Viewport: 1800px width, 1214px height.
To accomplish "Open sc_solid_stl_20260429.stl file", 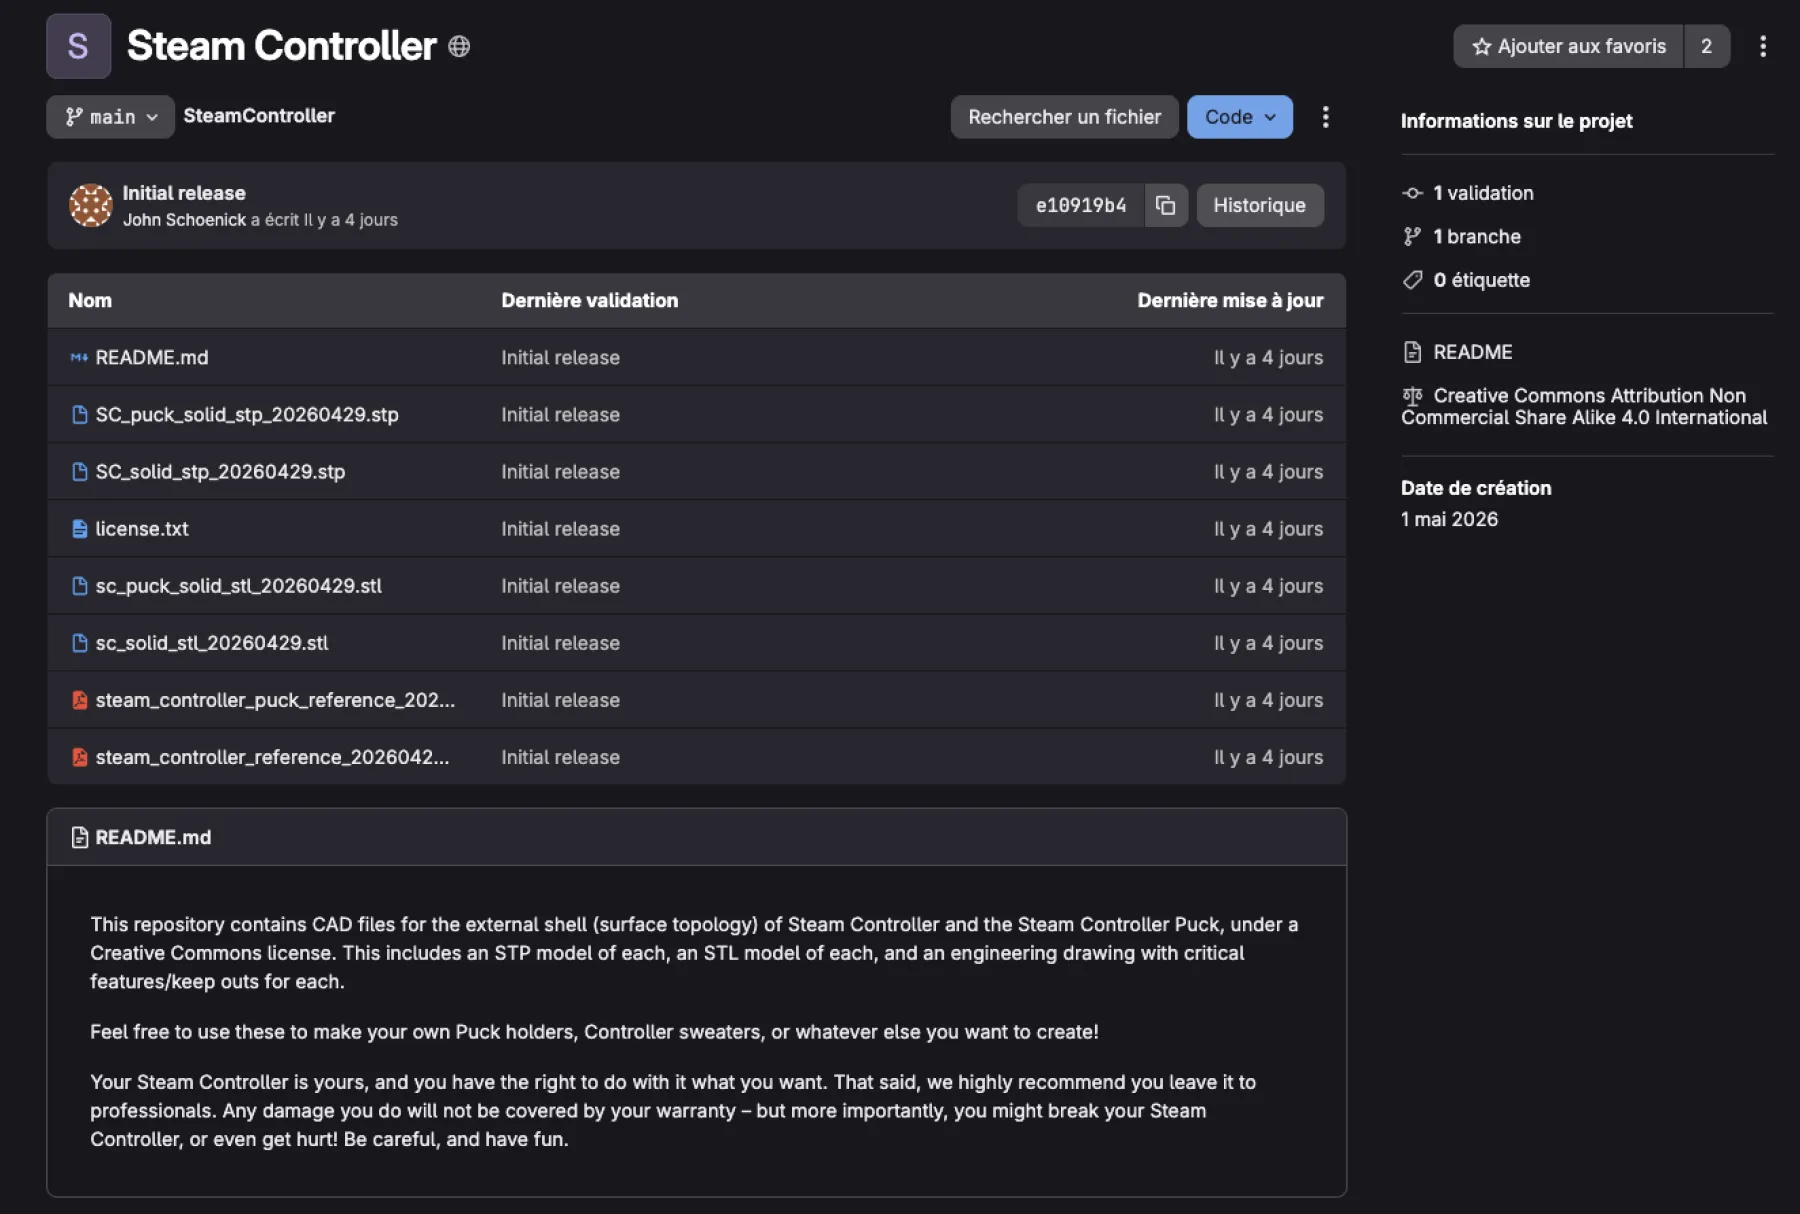I will coord(212,643).
